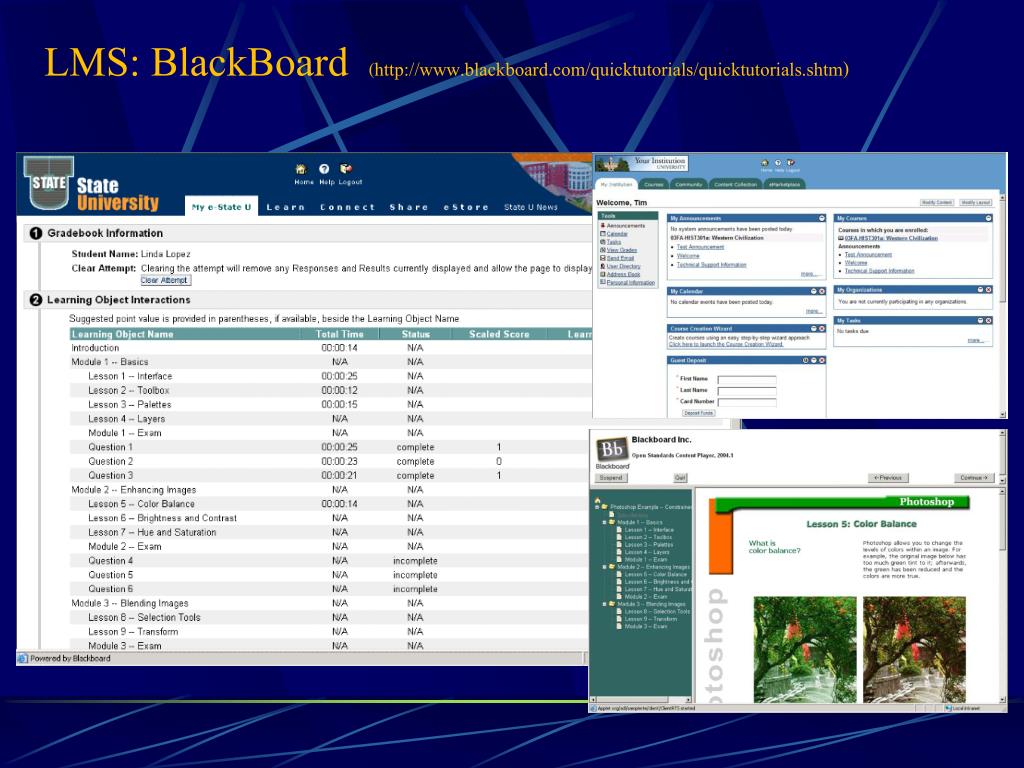
Task: Open the Connect tab
Action: 347,207
